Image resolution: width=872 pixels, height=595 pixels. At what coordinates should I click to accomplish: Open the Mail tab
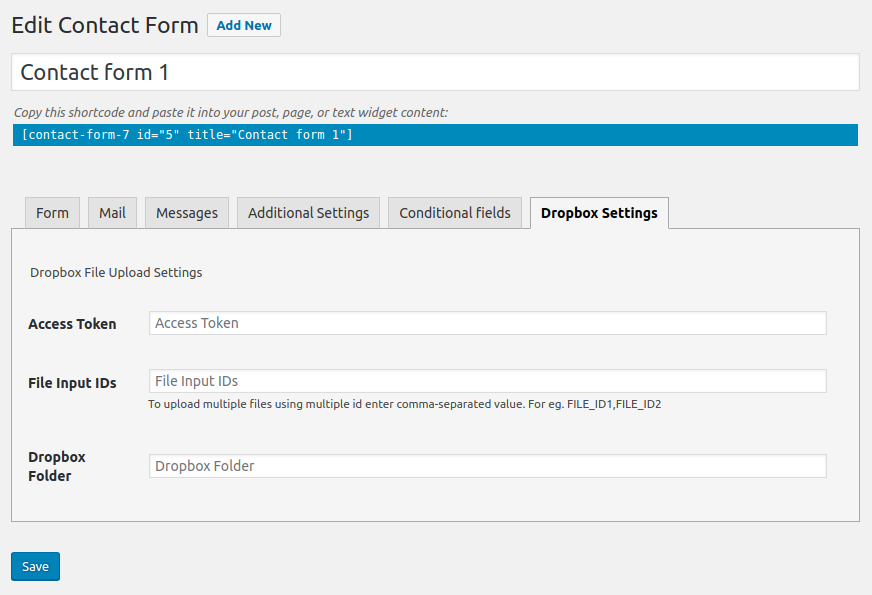click(x=112, y=213)
